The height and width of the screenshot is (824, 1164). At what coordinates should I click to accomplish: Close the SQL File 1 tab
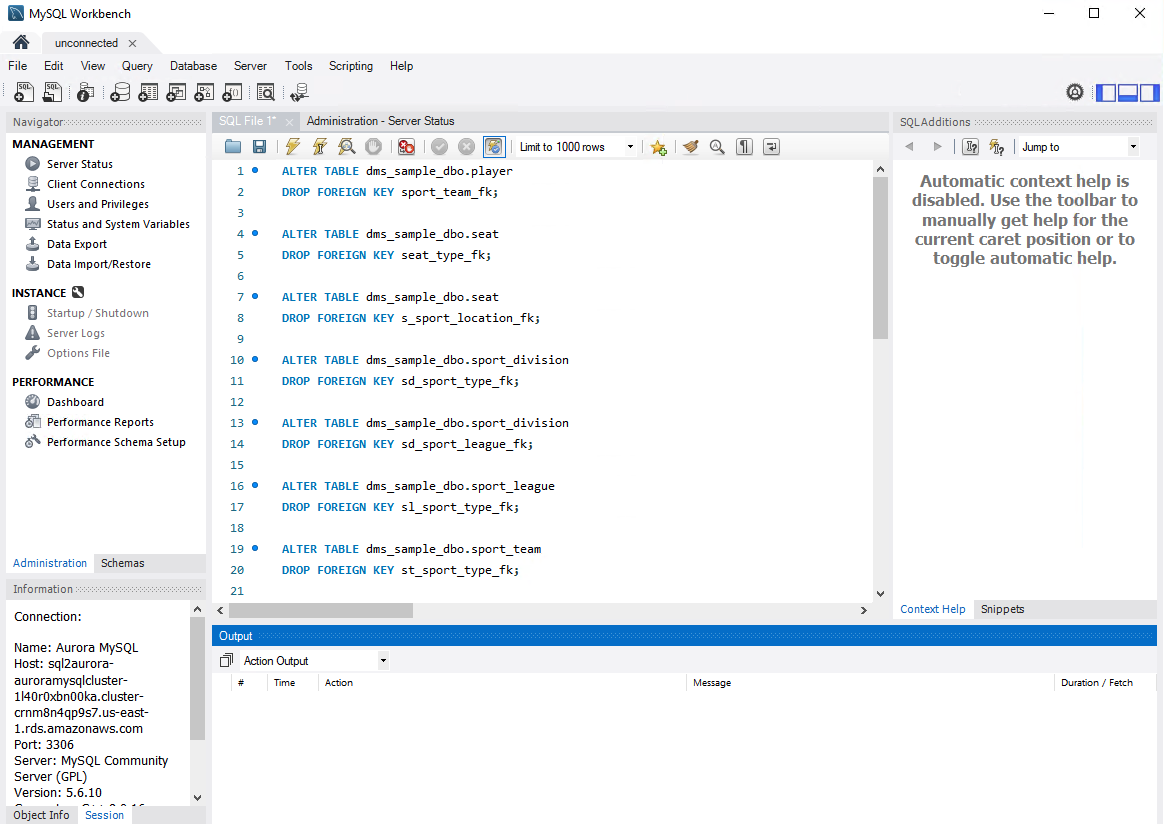pyautogui.click(x=289, y=122)
